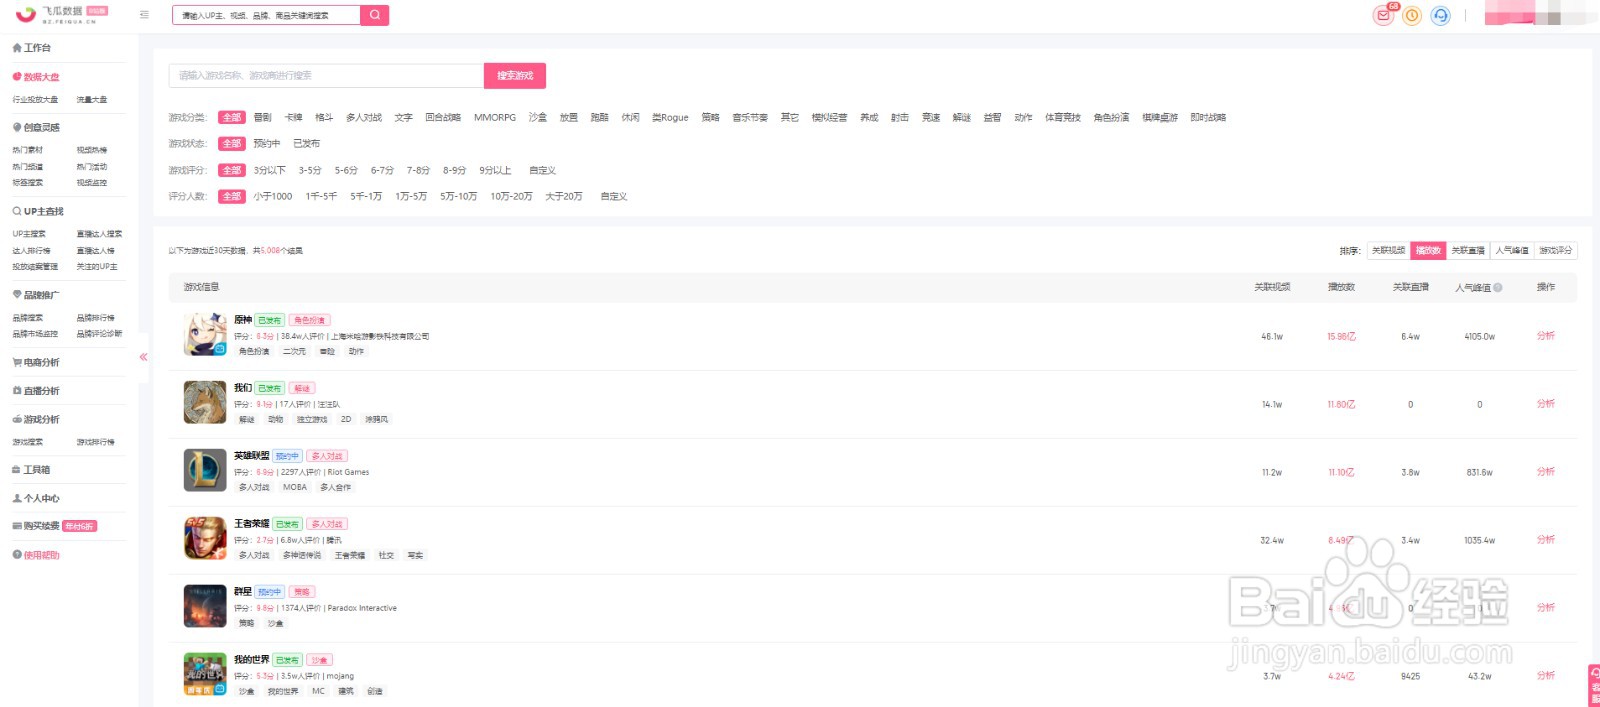Open UP主查找 sidebar section
The height and width of the screenshot is (707, 1600).
point(38,212)
